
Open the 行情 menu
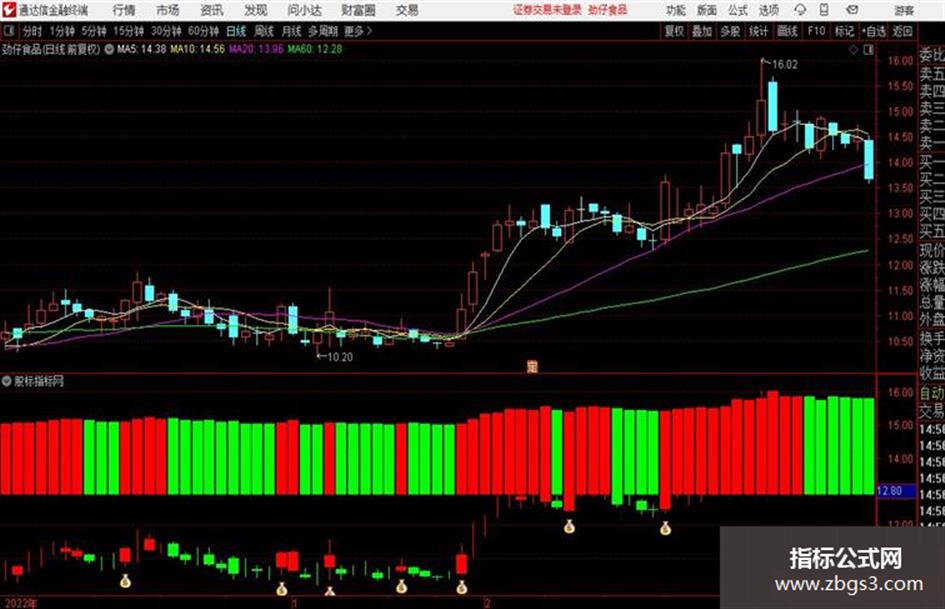click(124, 10)
